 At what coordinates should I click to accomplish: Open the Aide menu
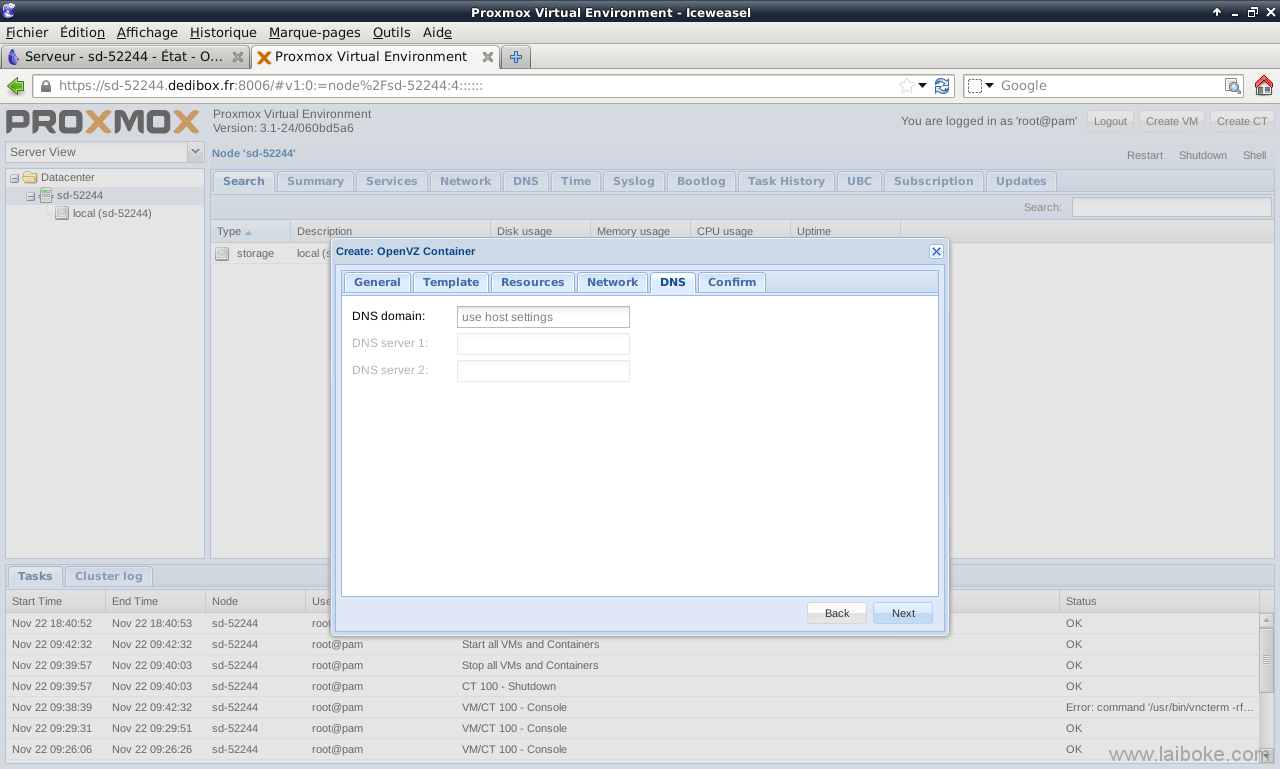tap(437, 32)
